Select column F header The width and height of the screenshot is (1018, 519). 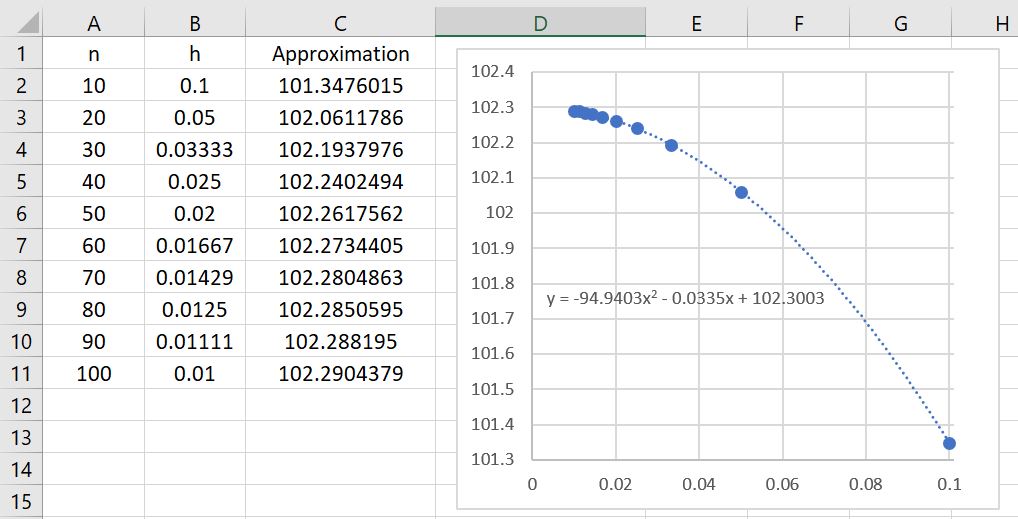798,23
